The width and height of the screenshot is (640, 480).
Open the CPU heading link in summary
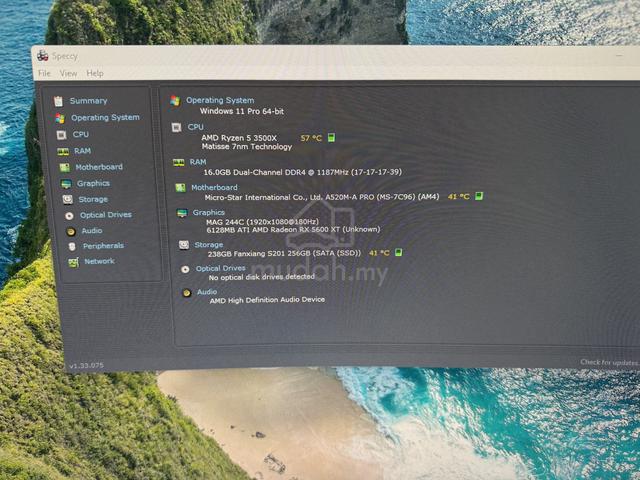click(196, 127)
